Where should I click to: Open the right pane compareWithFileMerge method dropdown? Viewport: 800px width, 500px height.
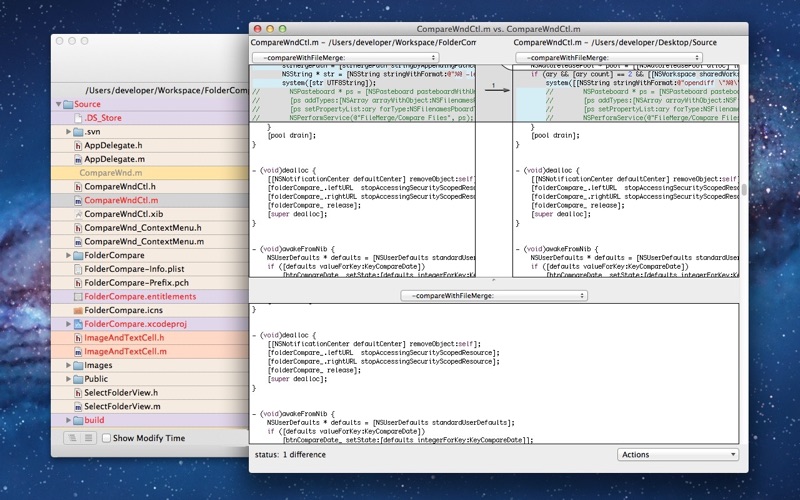click(609, 58)
